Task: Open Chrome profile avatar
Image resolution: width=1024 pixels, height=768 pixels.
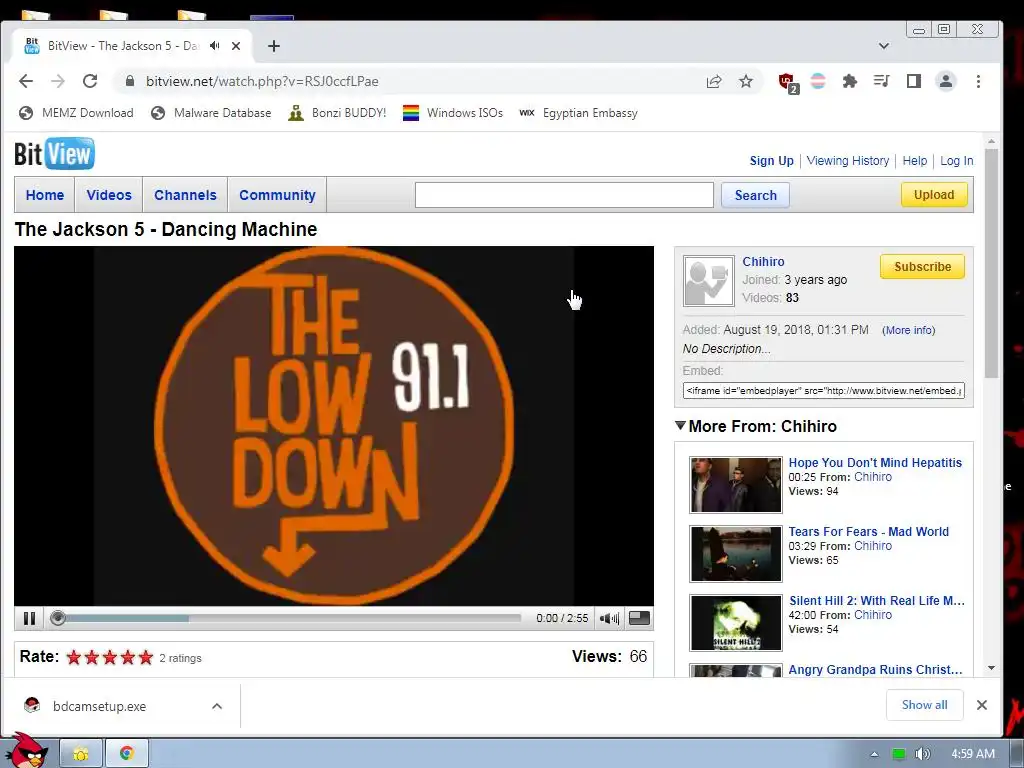Action: pos(946,81)
